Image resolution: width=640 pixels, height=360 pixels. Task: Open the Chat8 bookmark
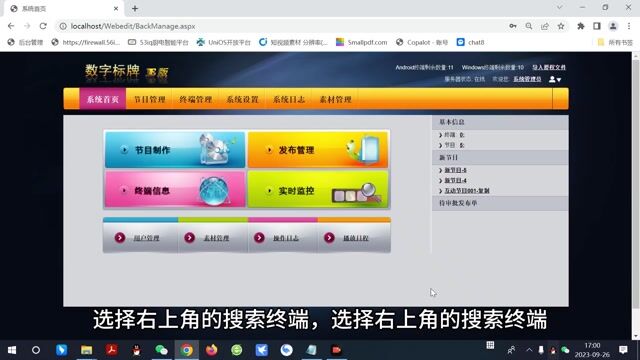pos(471,42)
